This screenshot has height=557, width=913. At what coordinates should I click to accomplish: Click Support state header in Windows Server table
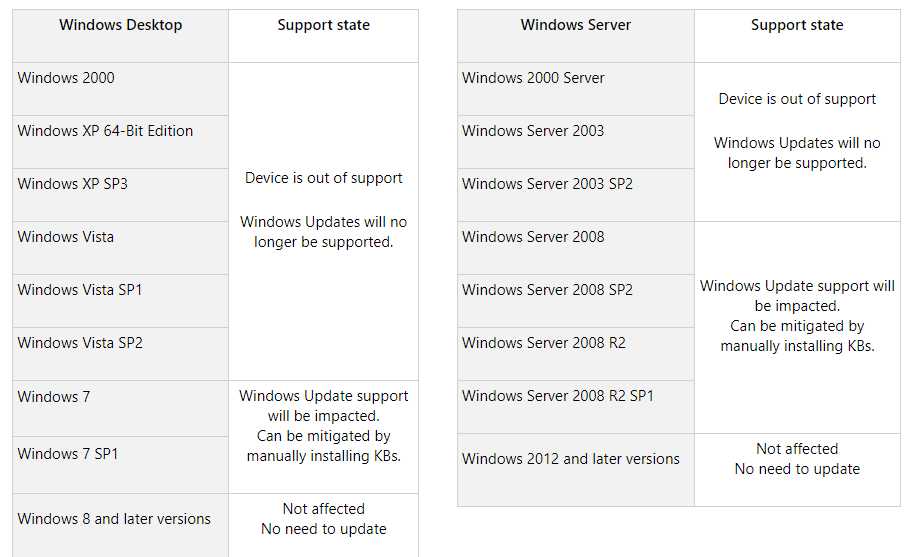[x=797, y=26]
